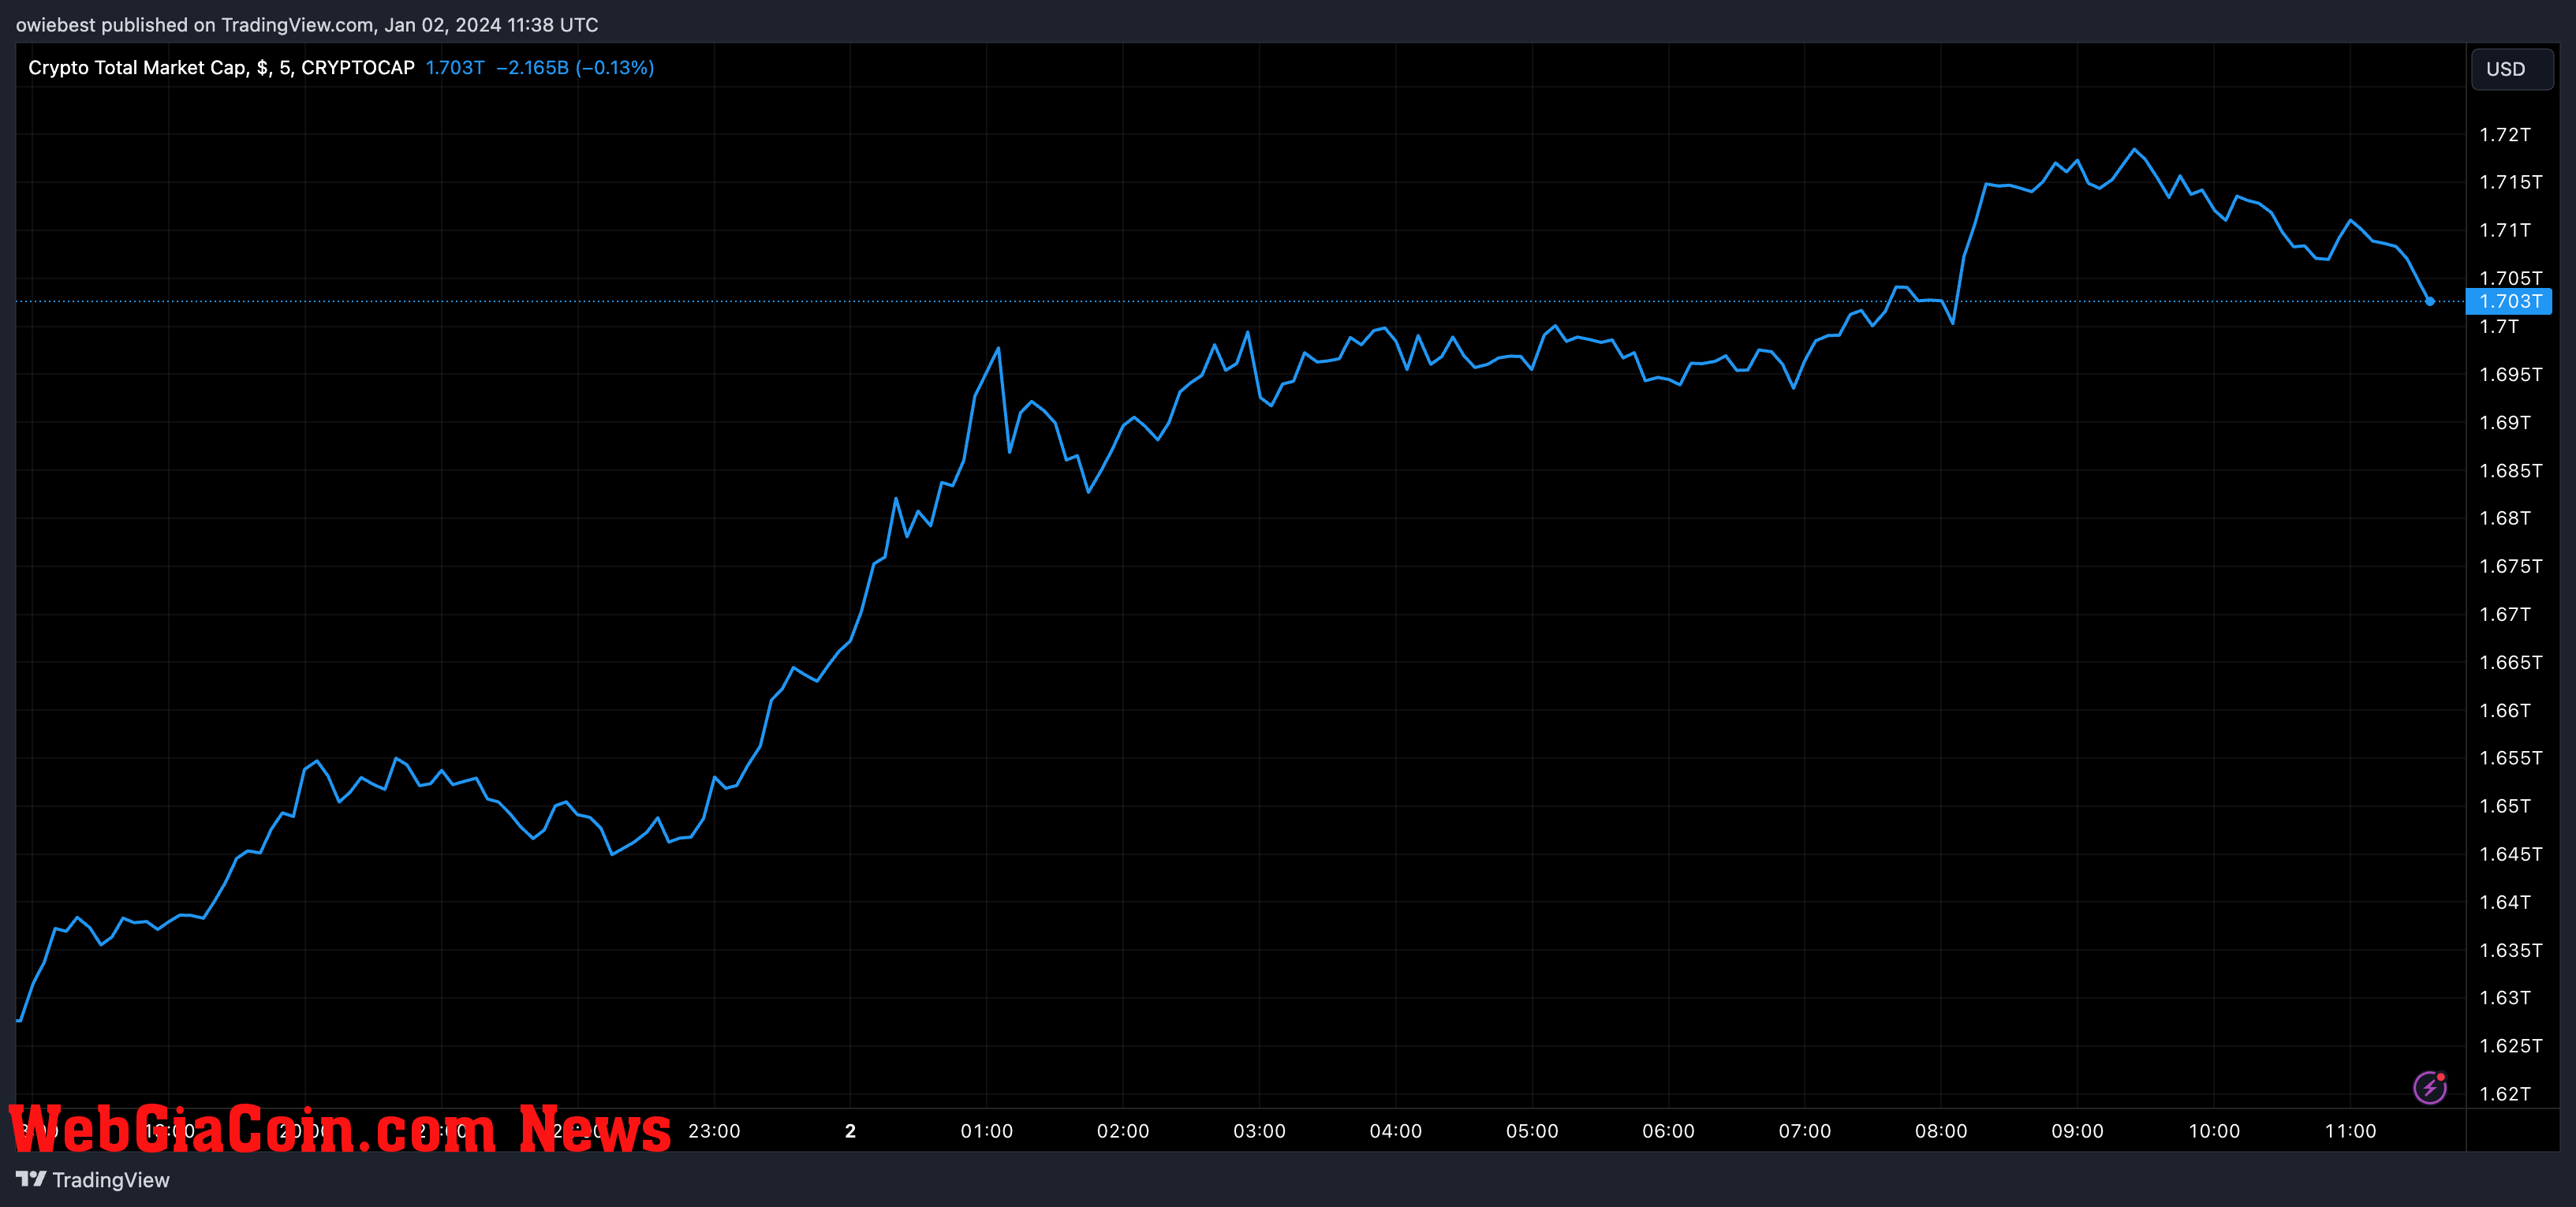Click the 1.63T price axis label
2576x1207 pixels.
tap(2505, 998)
